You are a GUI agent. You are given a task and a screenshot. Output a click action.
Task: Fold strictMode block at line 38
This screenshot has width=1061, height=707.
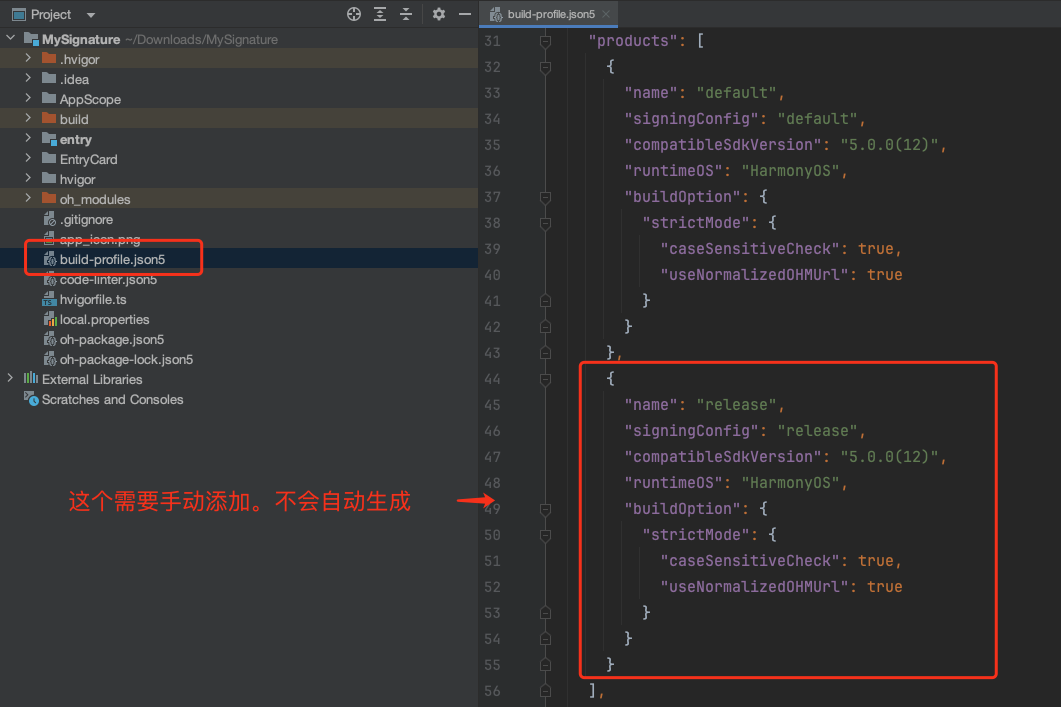(x=545, y=223)
